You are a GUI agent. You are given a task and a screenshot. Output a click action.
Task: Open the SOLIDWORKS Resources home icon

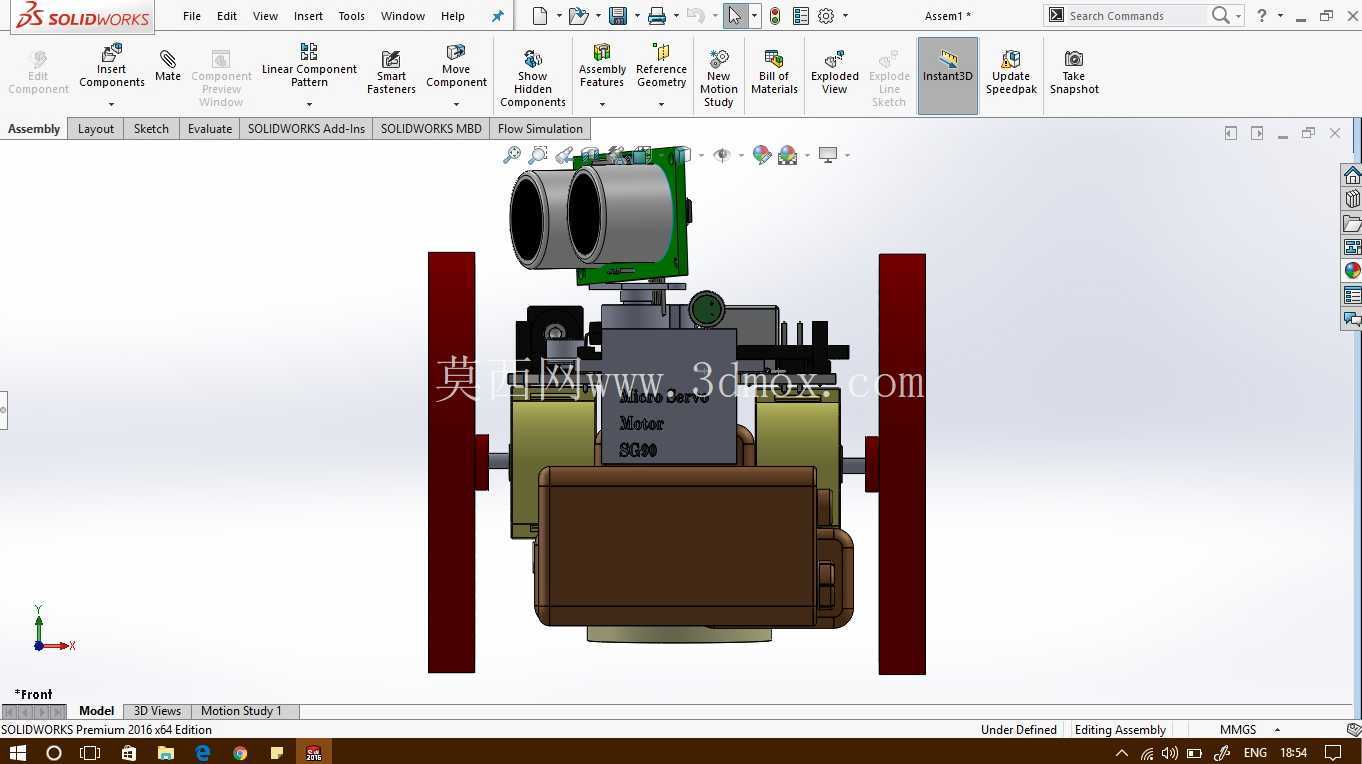1352,176
